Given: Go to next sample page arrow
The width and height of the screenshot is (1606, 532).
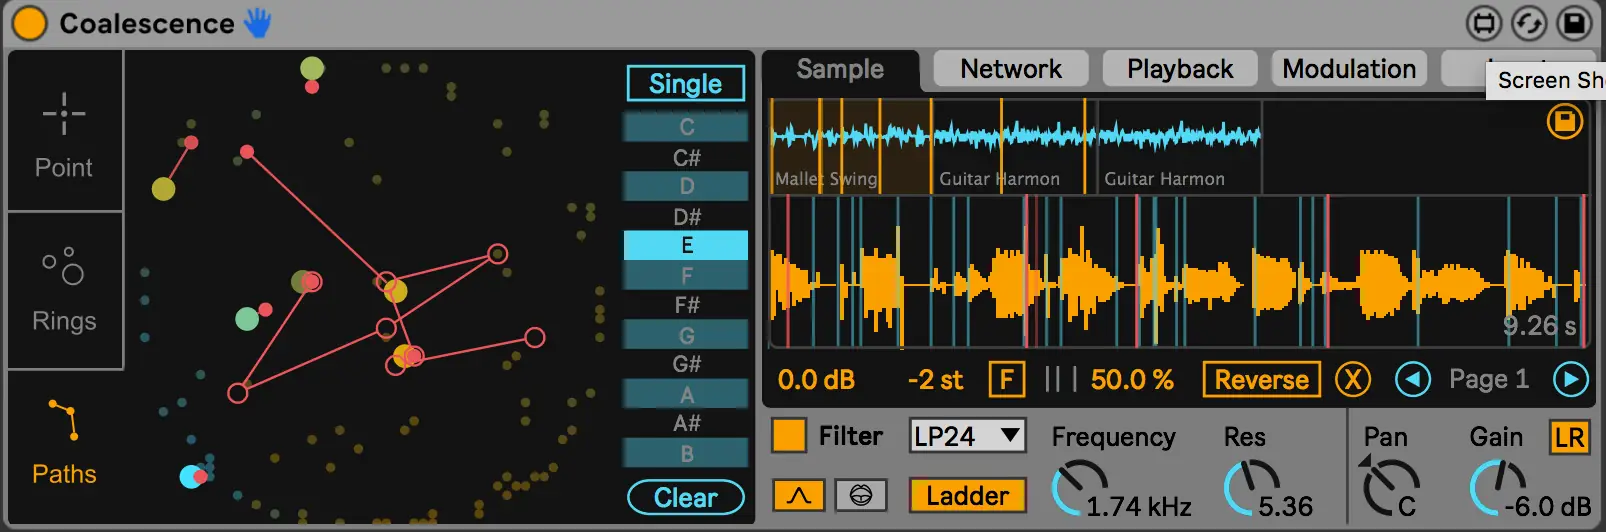Looking at the screenshot, I should (x=1570, y=379).
